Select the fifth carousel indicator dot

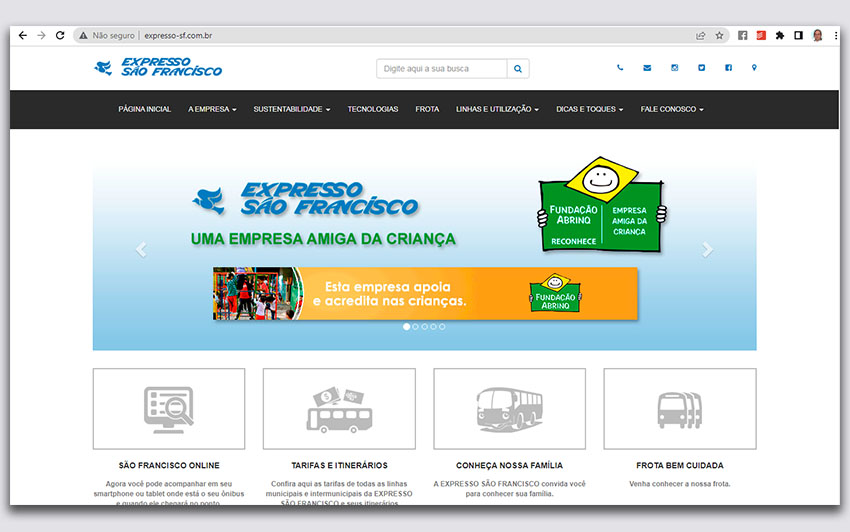pyautogui.click(x=442, y=326)
